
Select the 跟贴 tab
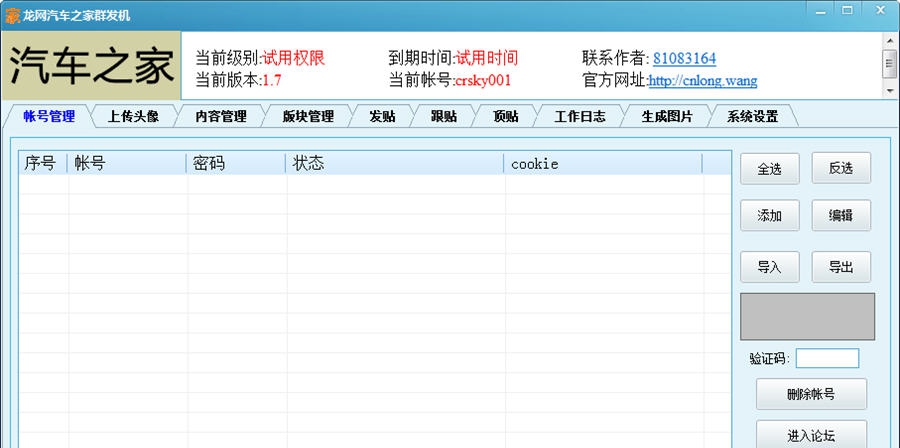tap(444, 116)
